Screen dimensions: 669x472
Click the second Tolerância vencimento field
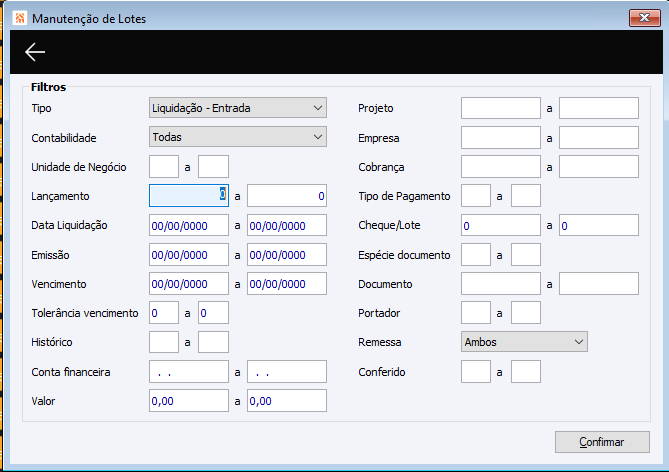point(213,312)
